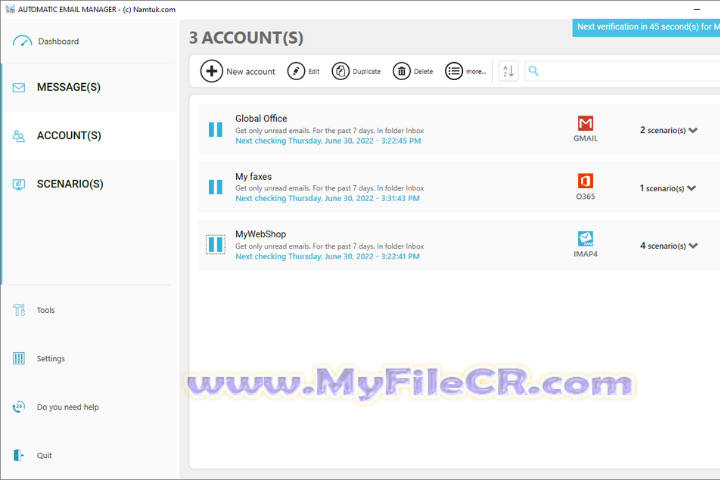The height and width of the screenshot is (480, 720).
Task: Click the app icon in title bar
Action: pyautogui.click(x=10, y=9)
